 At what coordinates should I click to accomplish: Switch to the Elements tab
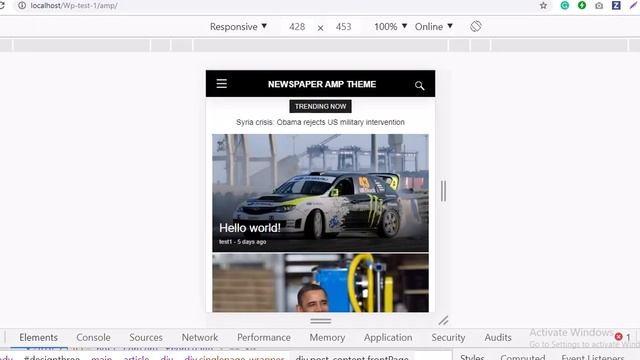(x=38, y=338)
